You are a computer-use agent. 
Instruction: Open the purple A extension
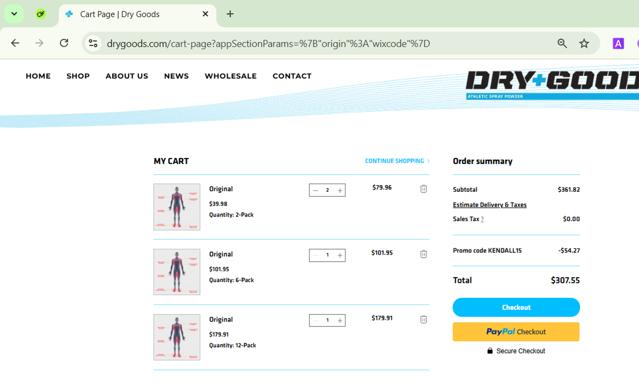coord(618,43)
